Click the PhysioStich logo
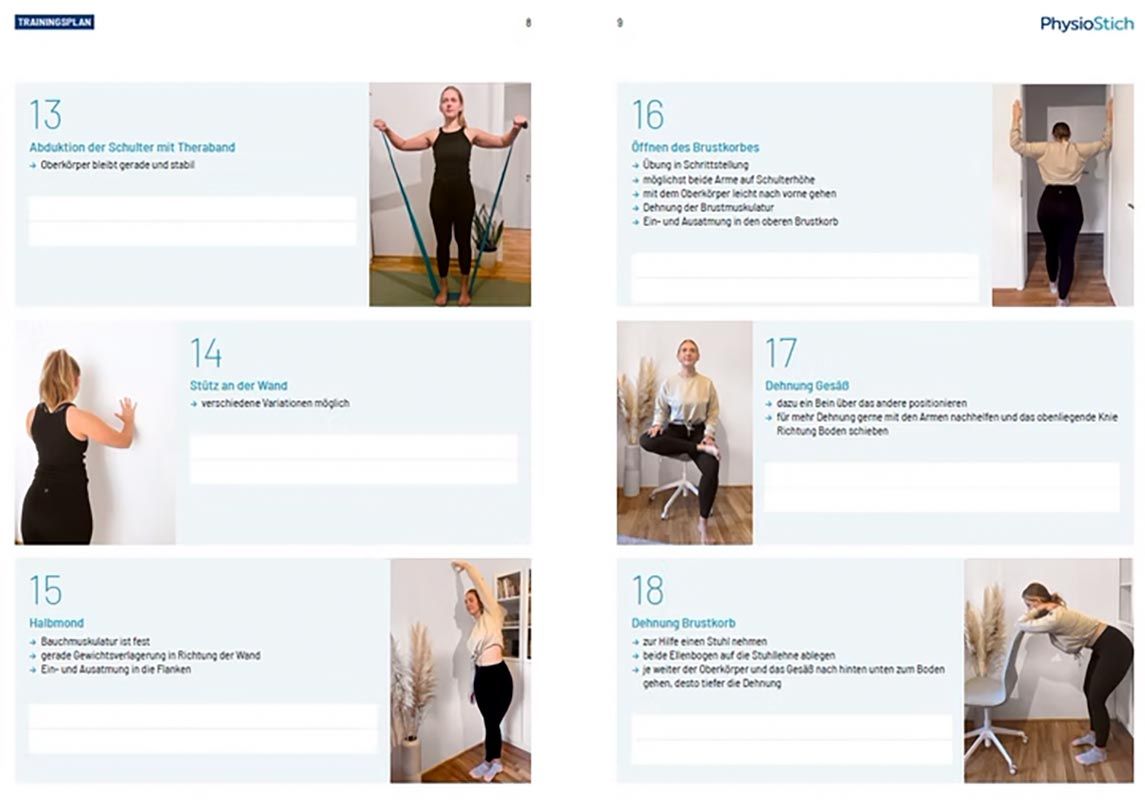The height and width of the screenshot is (800, 1145). 1087,24
